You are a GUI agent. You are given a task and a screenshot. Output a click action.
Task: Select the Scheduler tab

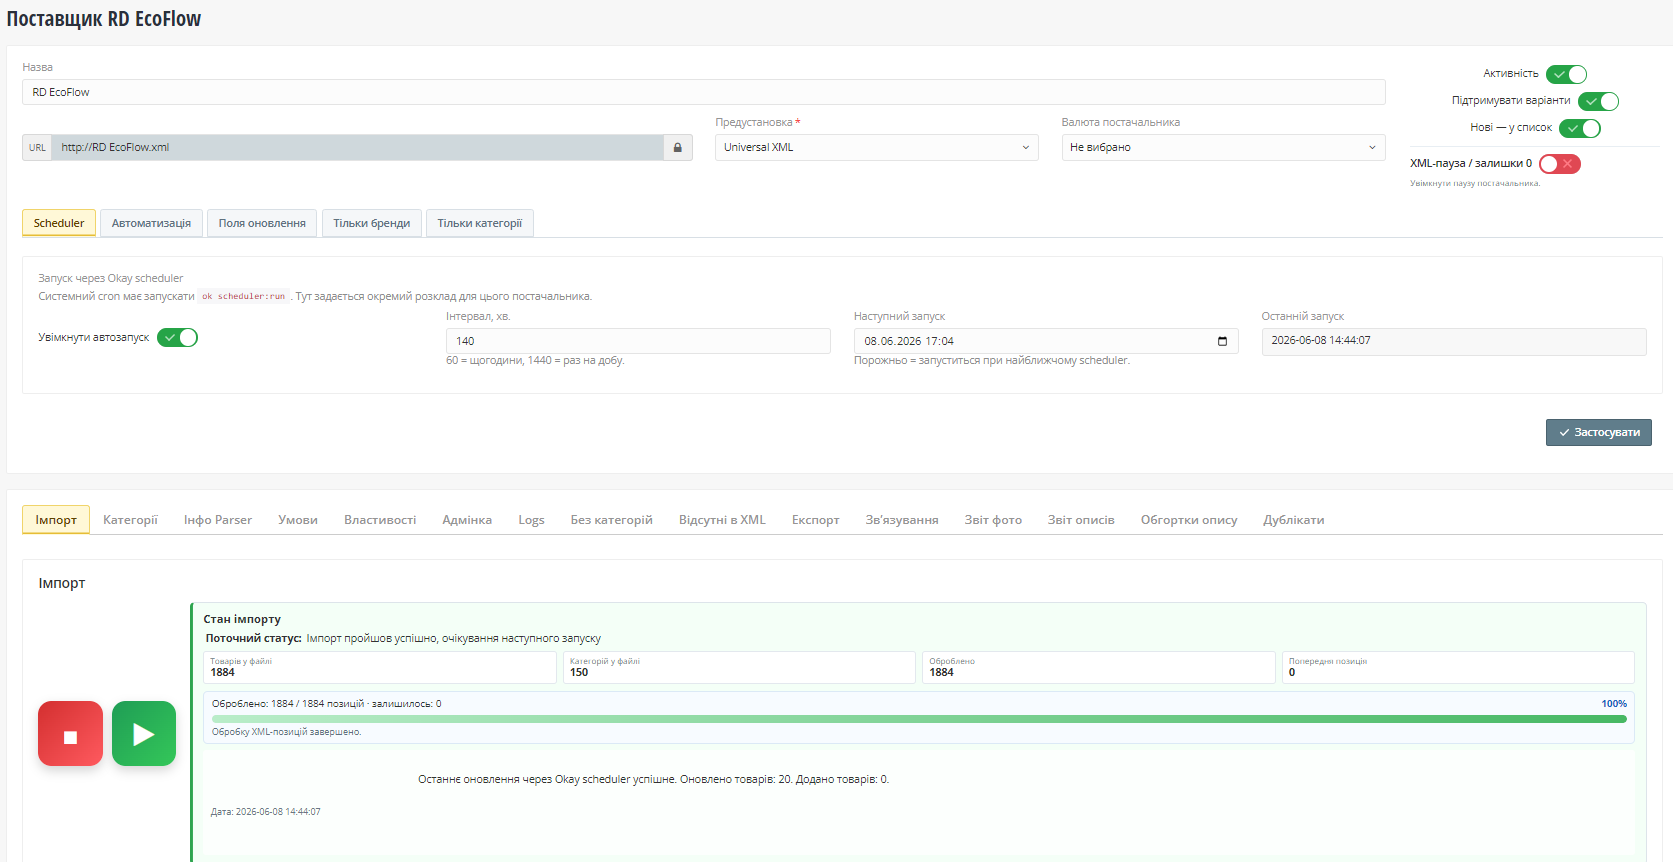[x=59, y=223]
